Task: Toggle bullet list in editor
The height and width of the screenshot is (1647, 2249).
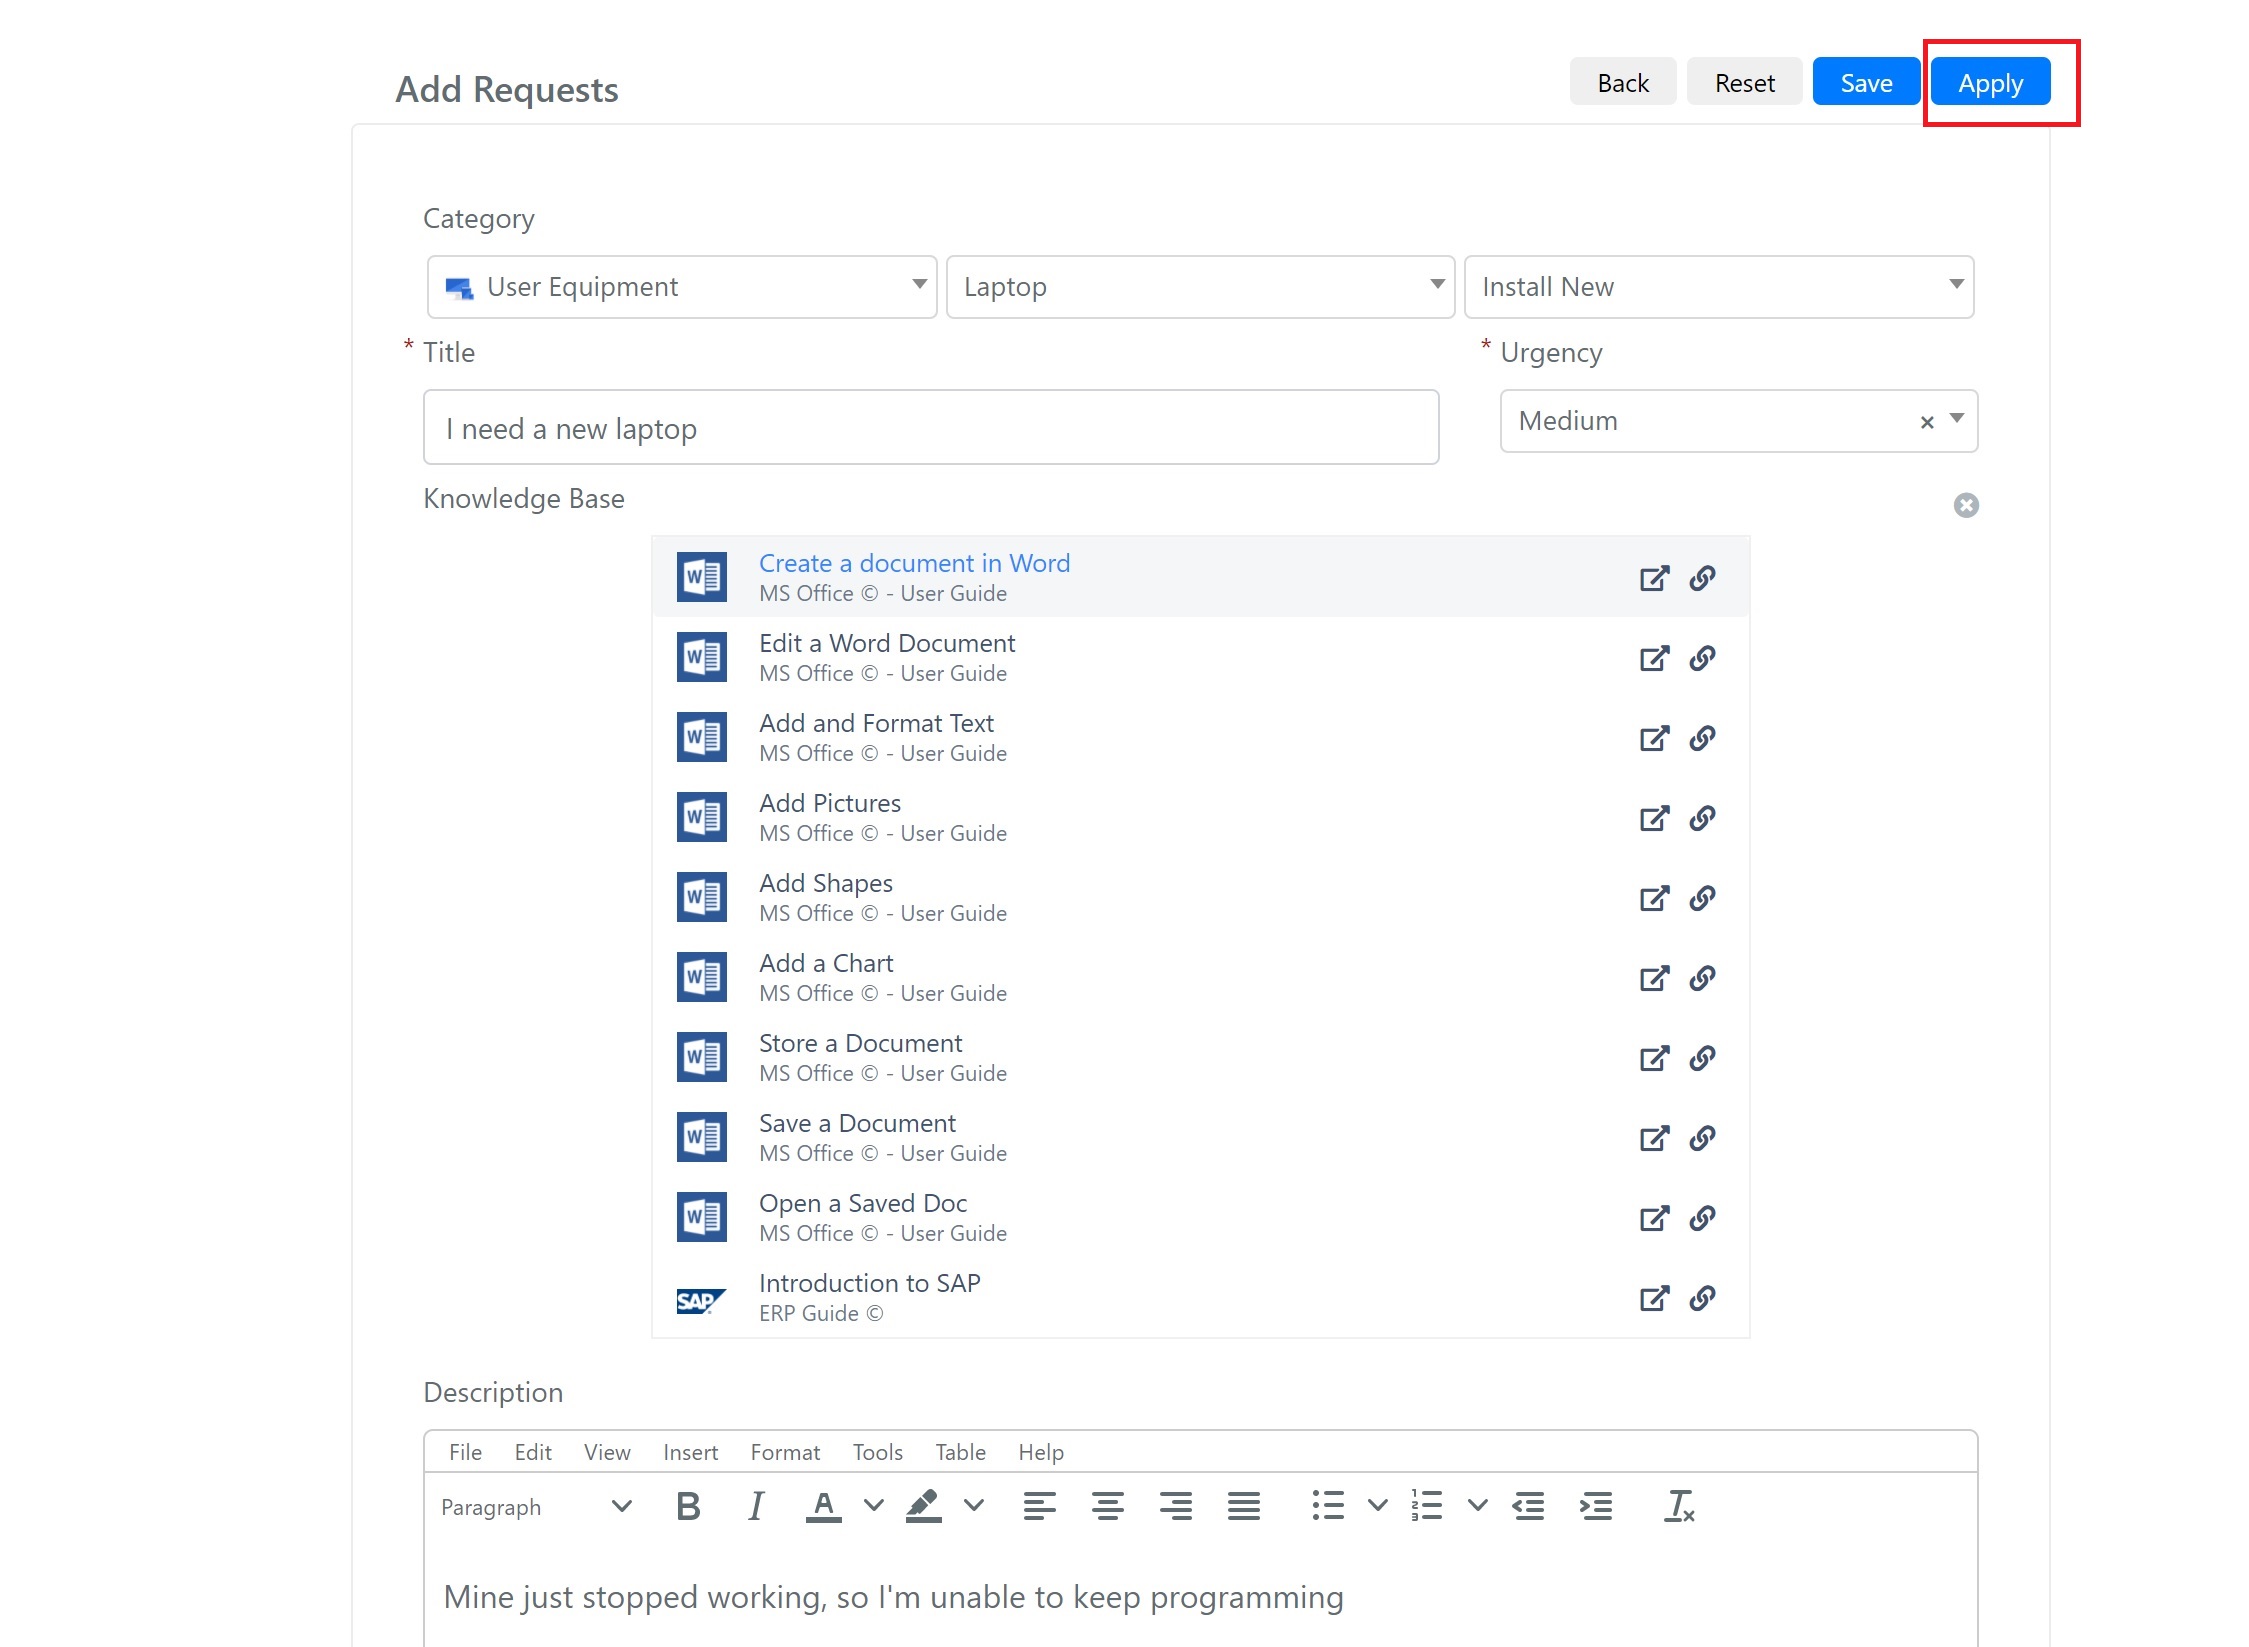Action: tap(1328, 1506)
